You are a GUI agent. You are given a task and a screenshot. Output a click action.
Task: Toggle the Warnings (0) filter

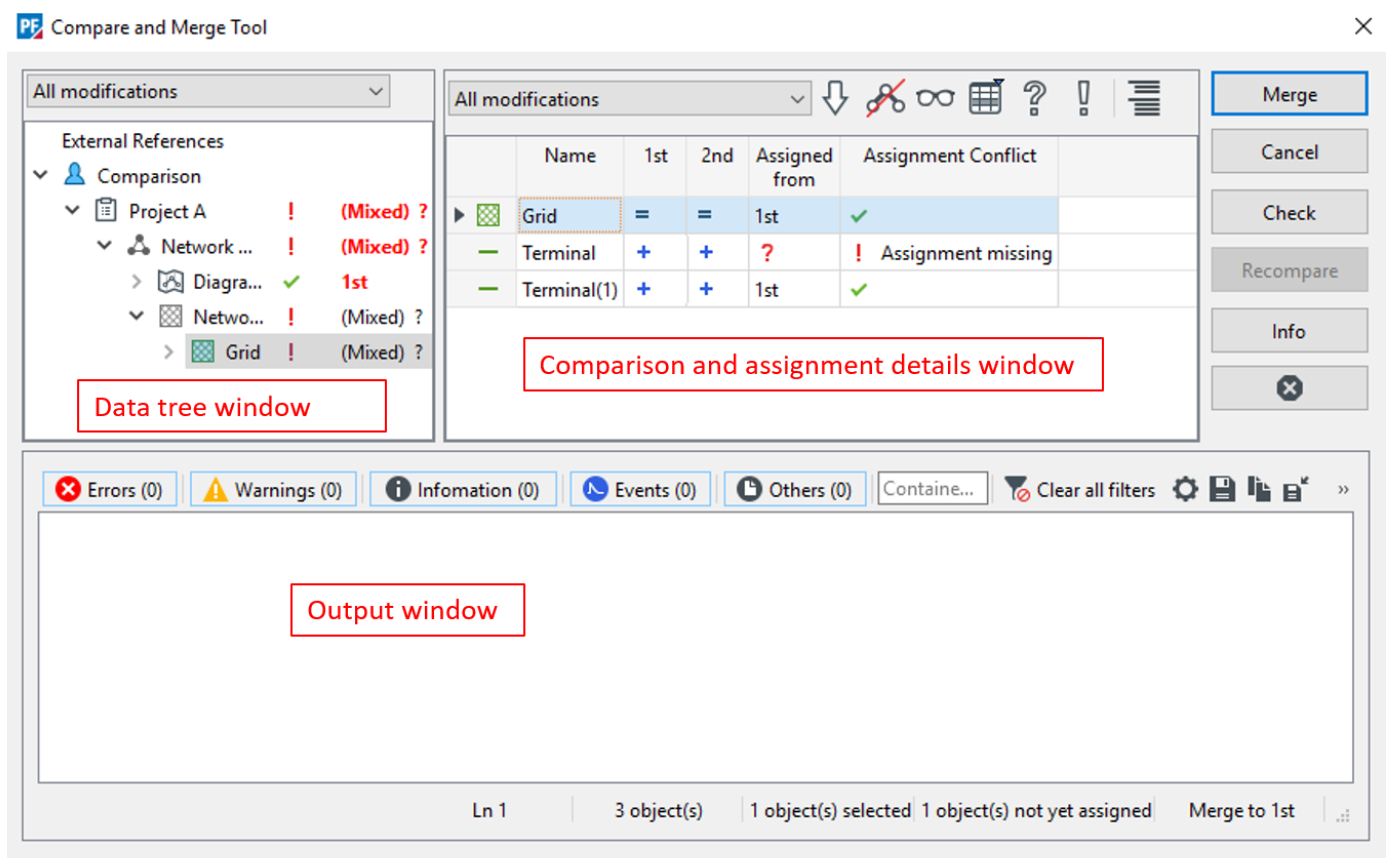point(273,490)
